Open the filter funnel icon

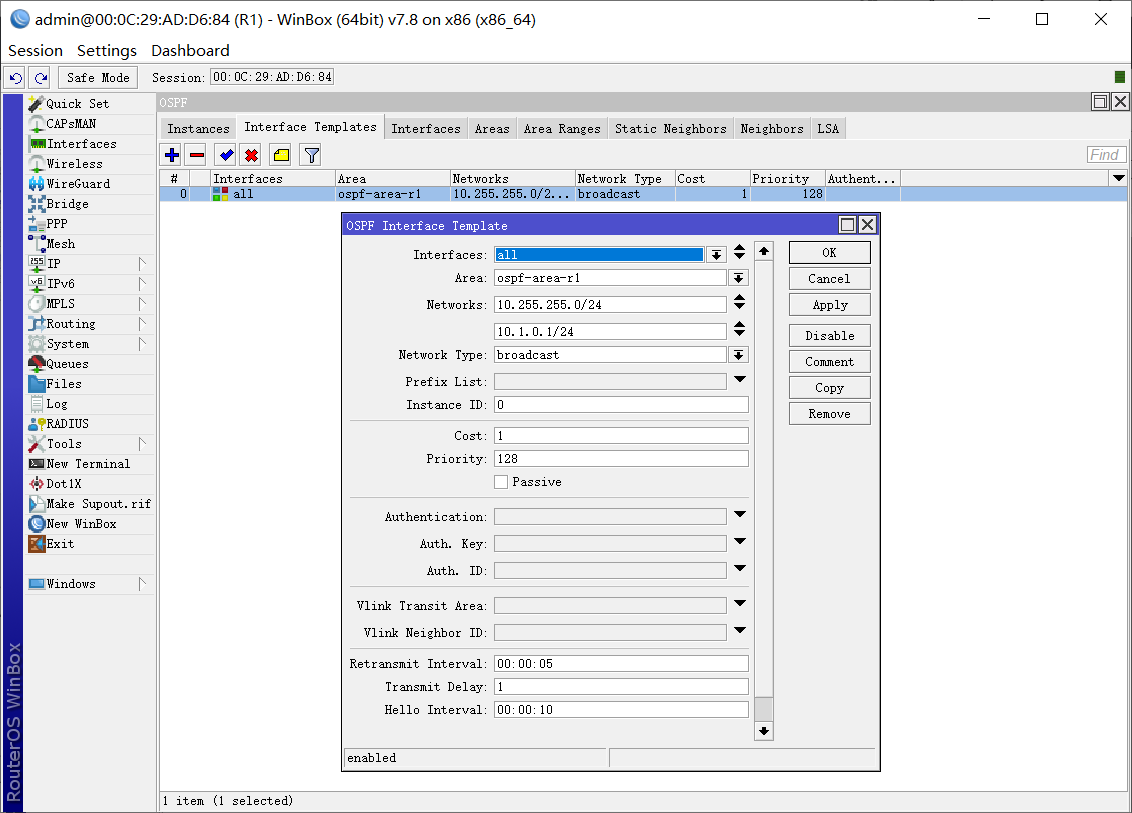pyautogui.click(x=311, y=155)
